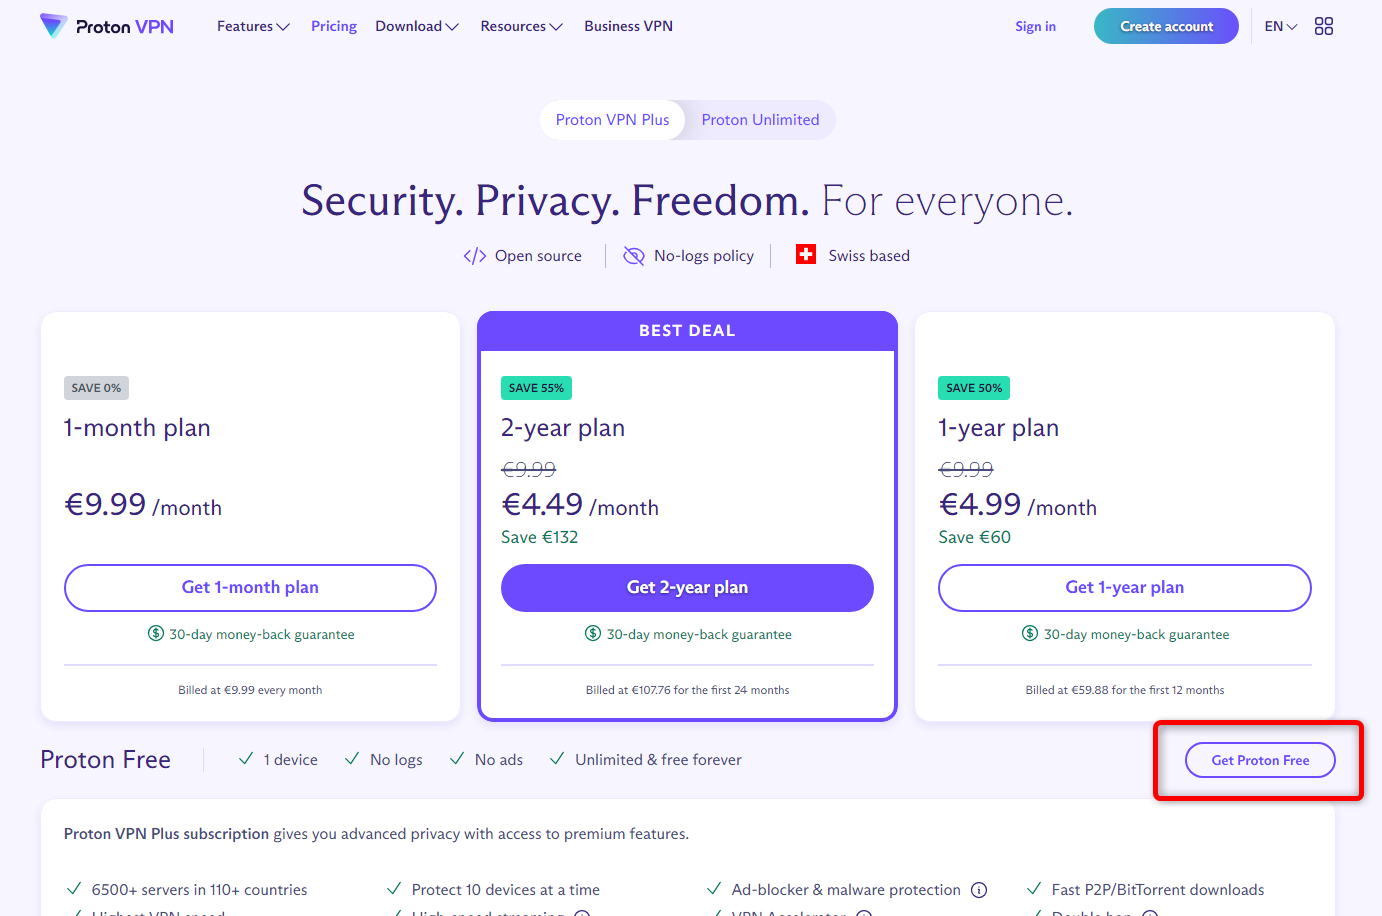The height and width of the screenshot is (916, 1382).
Task: Click the Proton VPN logo
Action: pos(107,26)
